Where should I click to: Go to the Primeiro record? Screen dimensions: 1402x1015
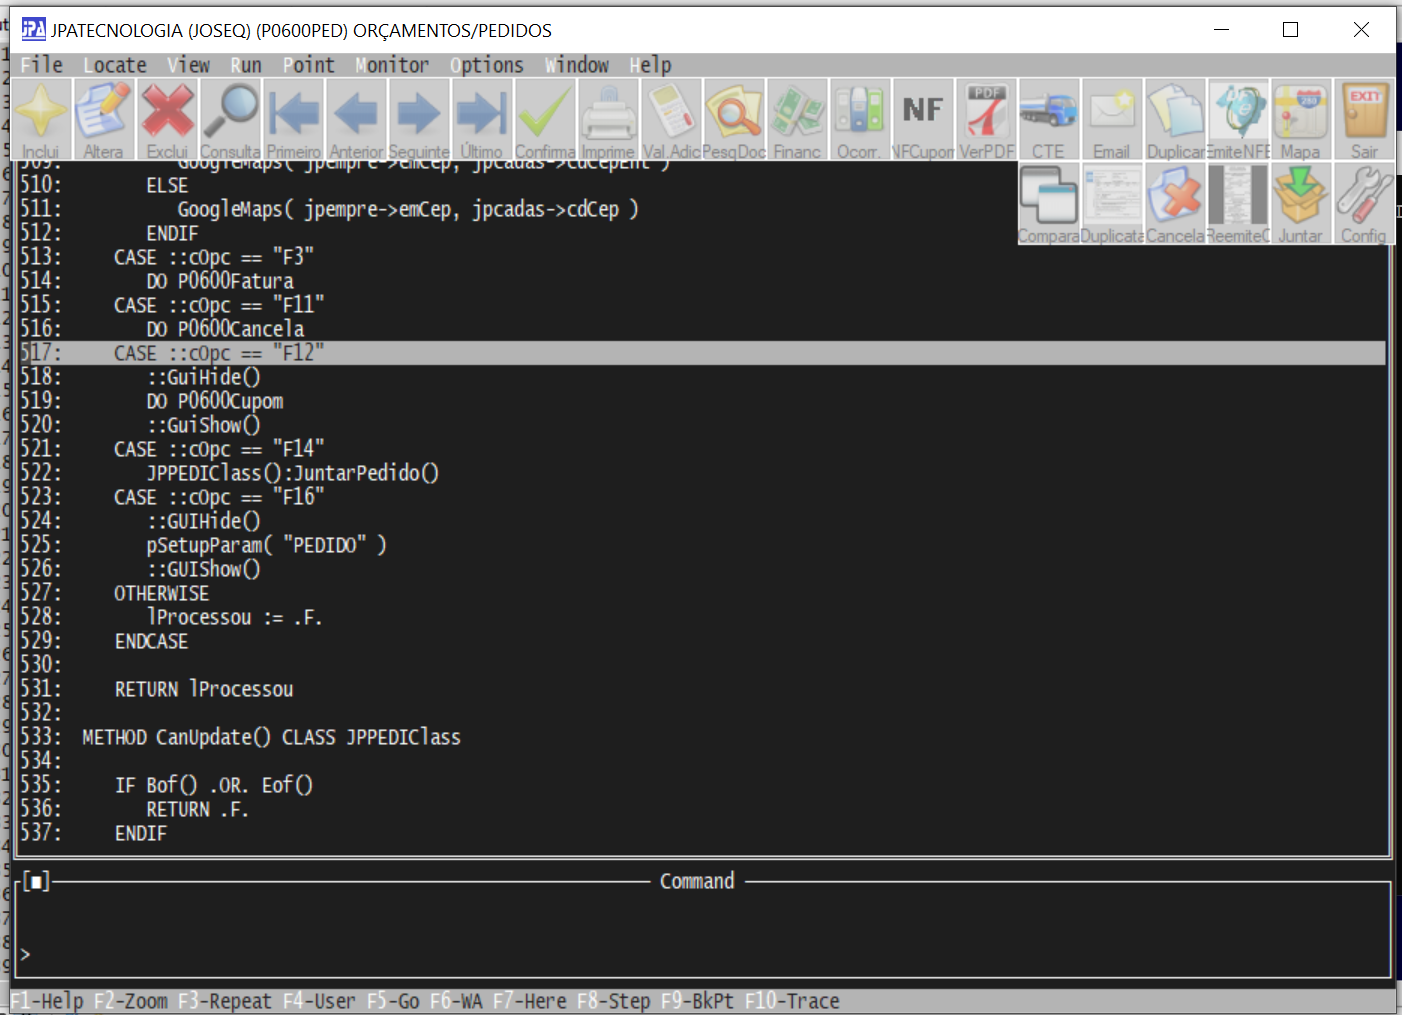pos(293,119)
